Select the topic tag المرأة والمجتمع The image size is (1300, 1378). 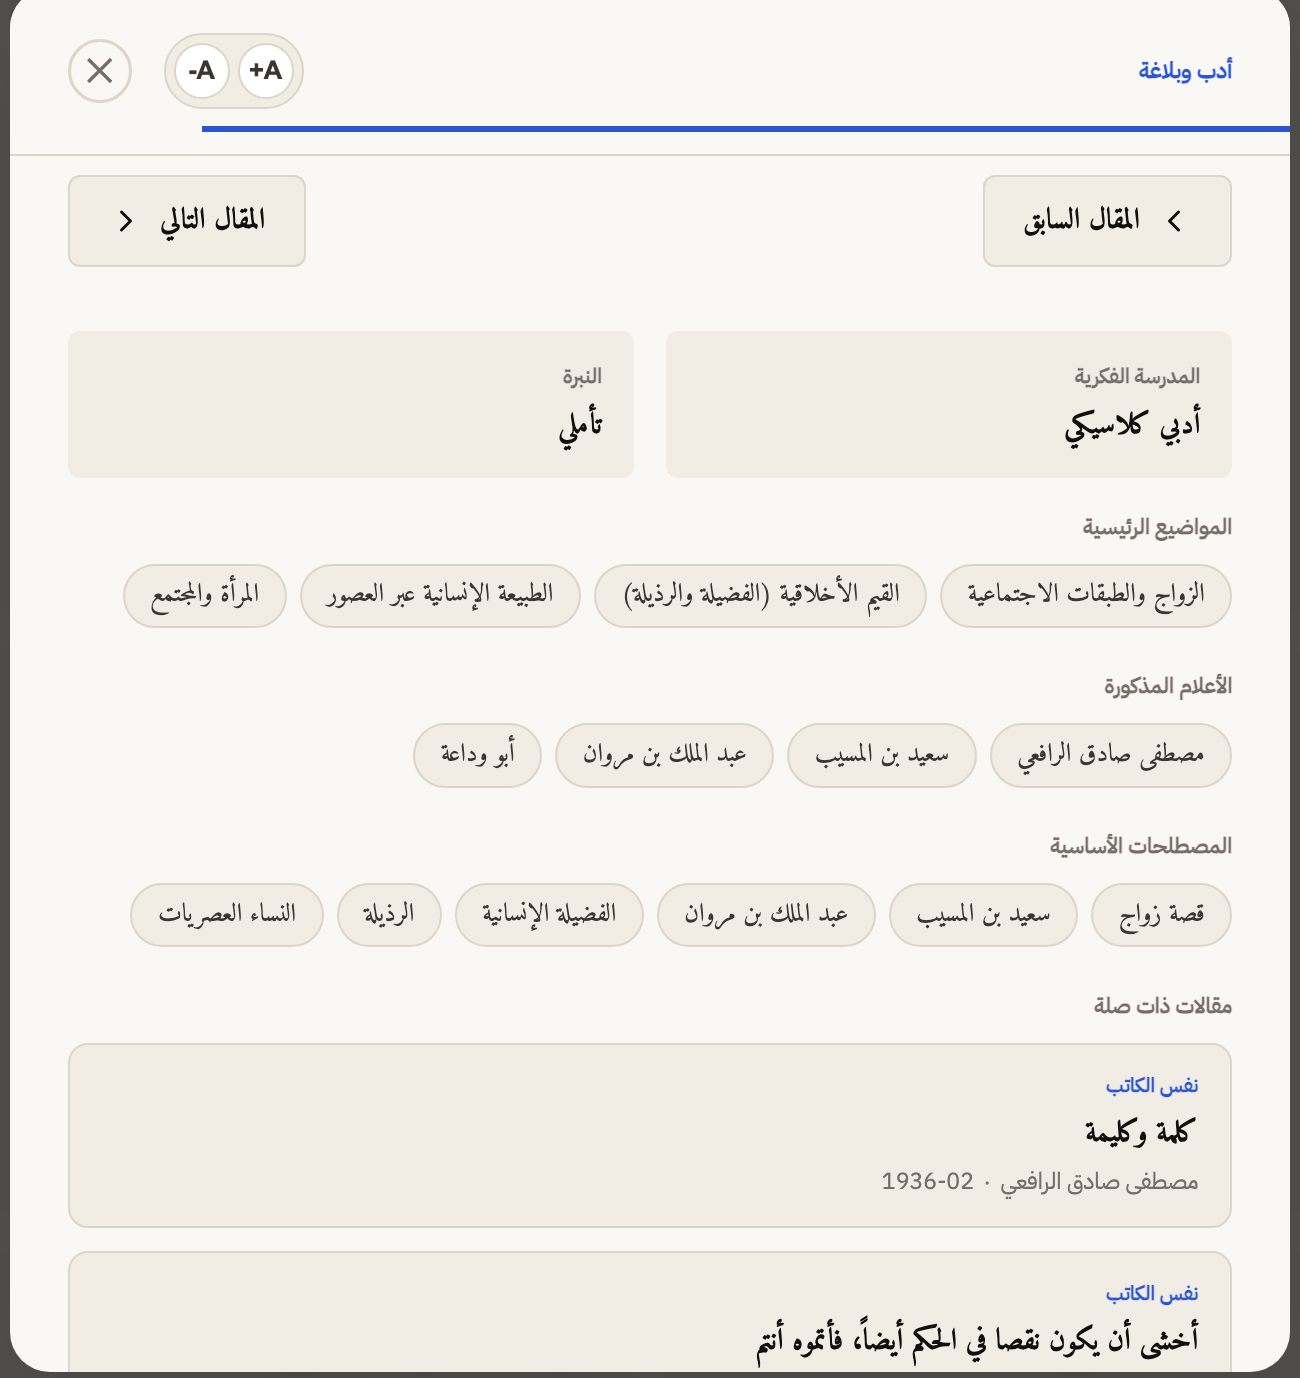203,595
